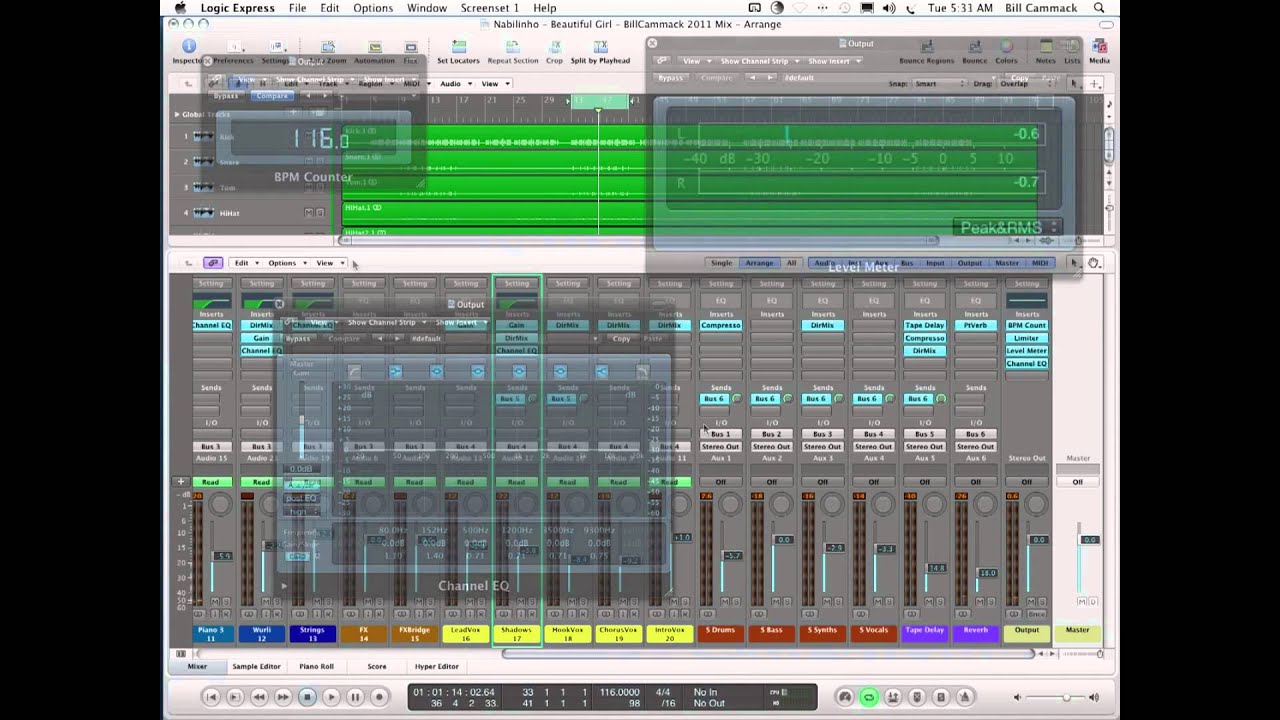Mute the HiHat track in the Arrange

308,212
